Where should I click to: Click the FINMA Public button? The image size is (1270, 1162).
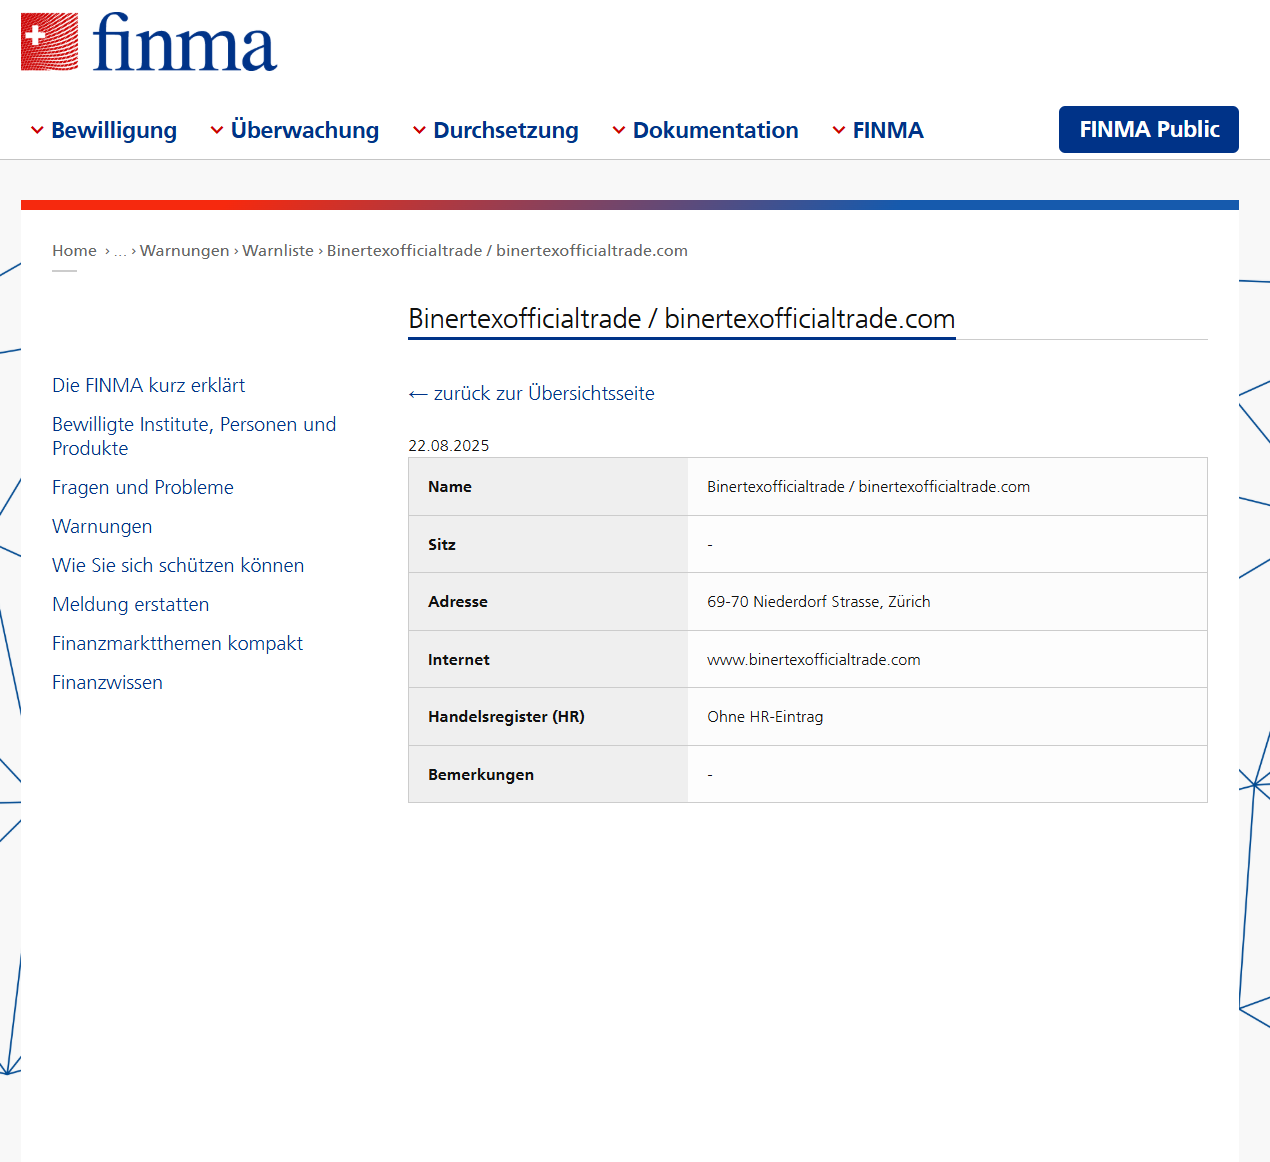(x=1149, y=129)
